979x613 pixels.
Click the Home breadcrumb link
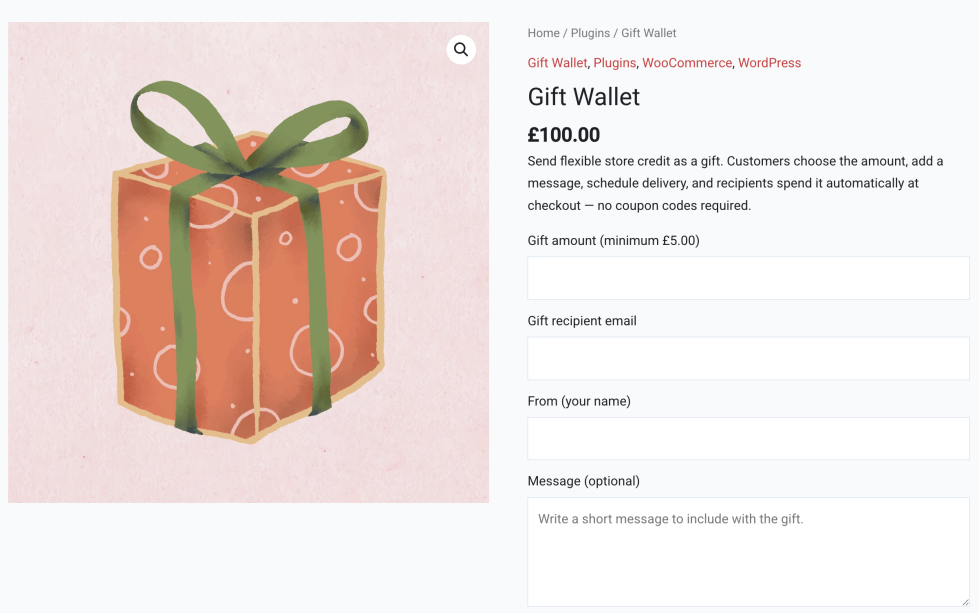tap(542, 32)
